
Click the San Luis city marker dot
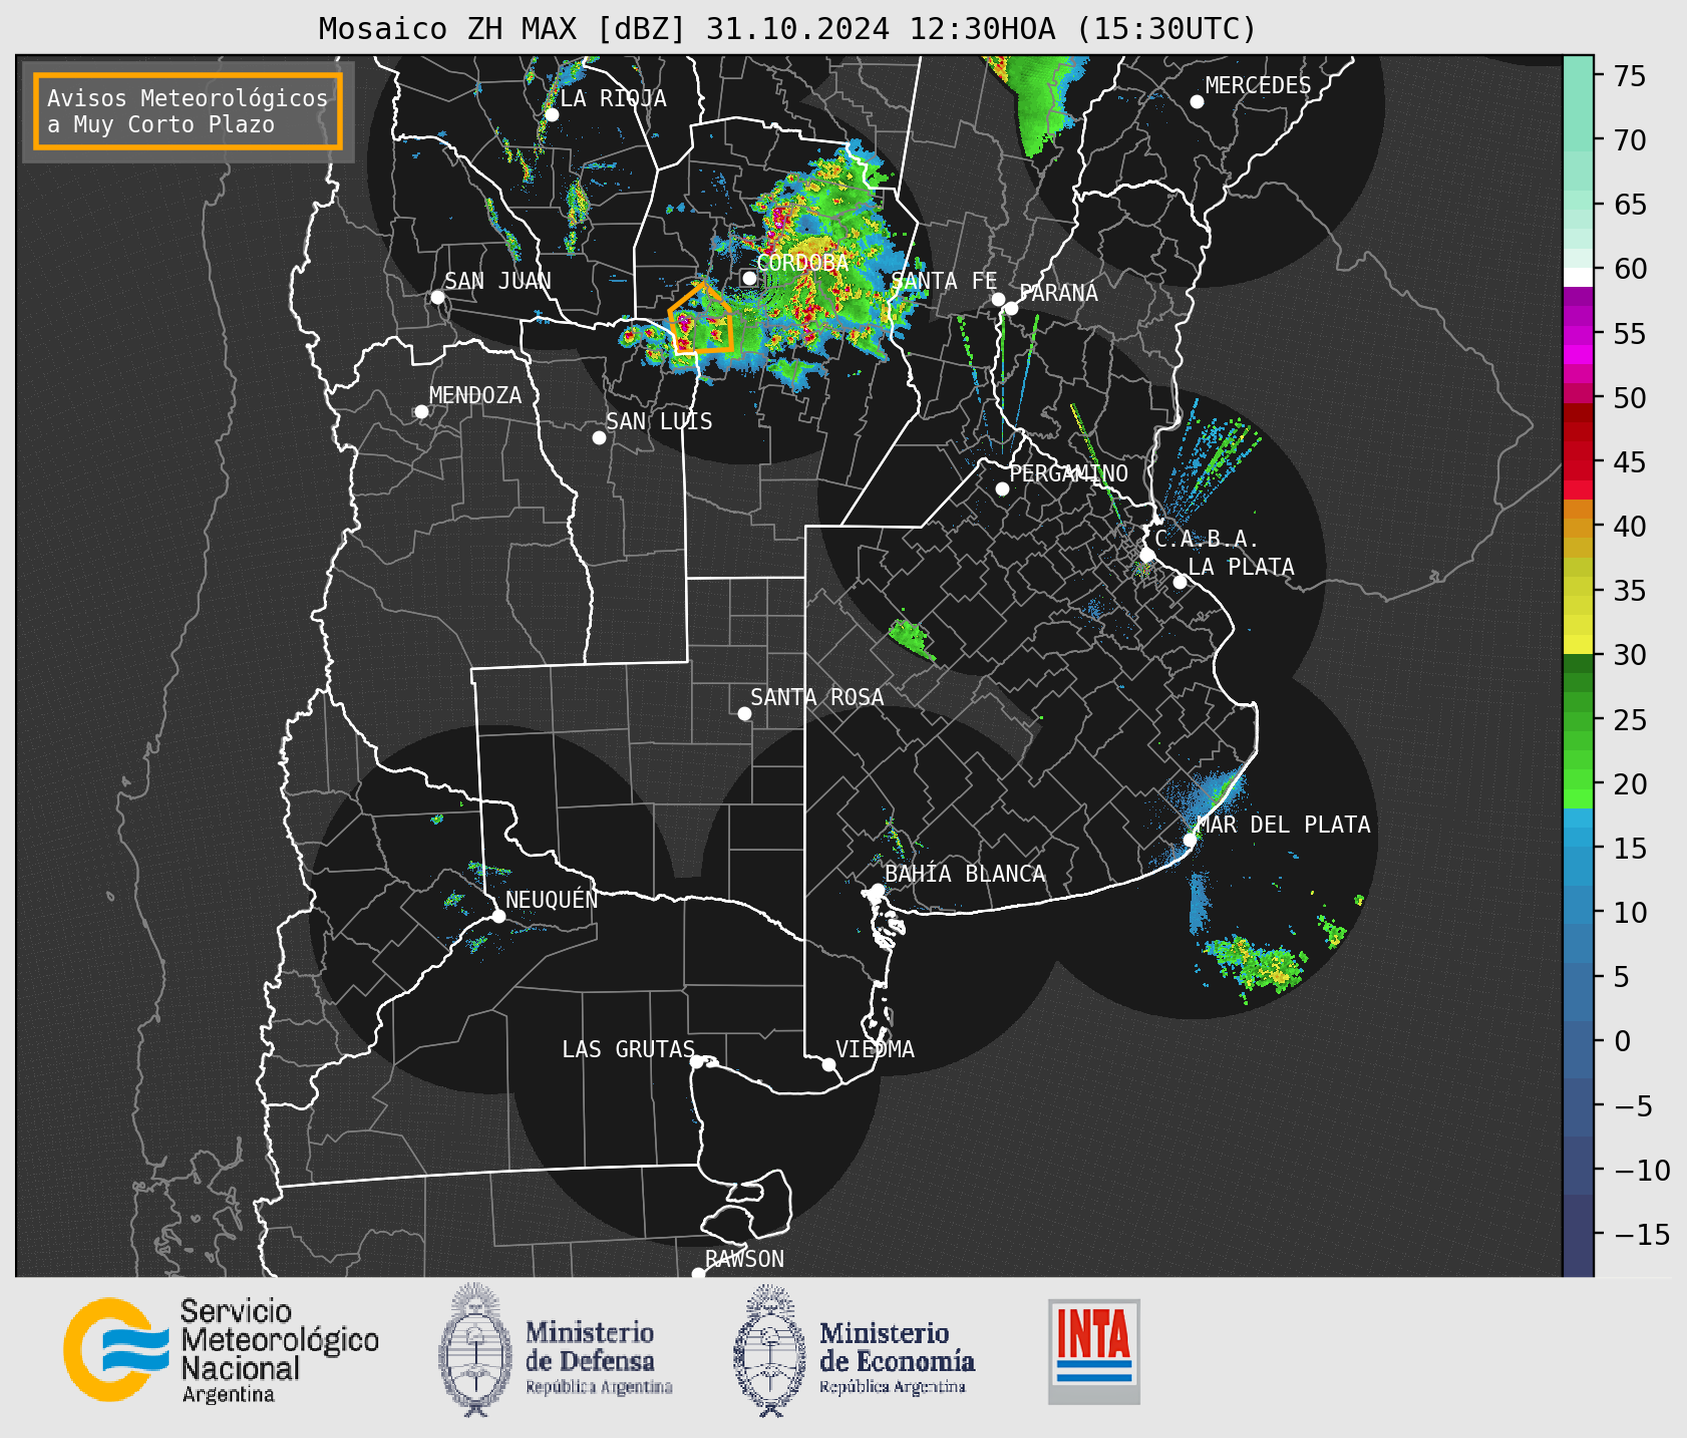pyautogui.click(x=599, y=438)
